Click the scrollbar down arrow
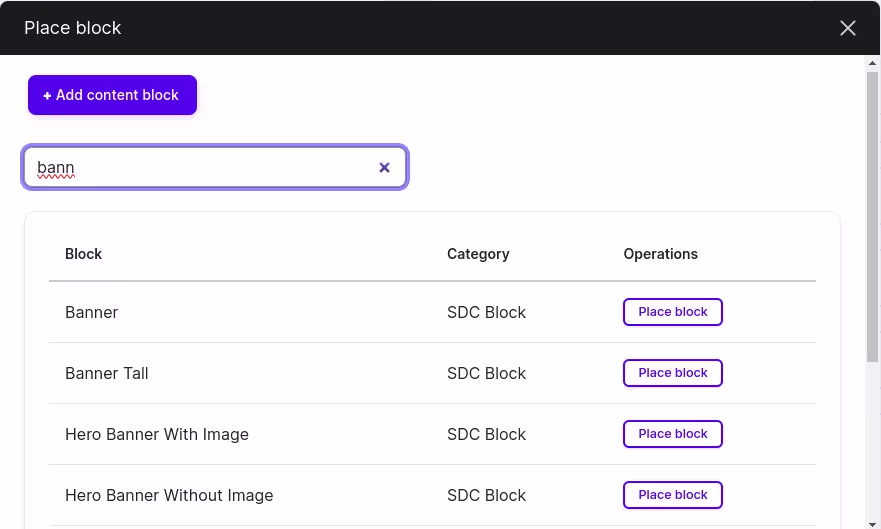881x529 pixels. click(872, 524)
